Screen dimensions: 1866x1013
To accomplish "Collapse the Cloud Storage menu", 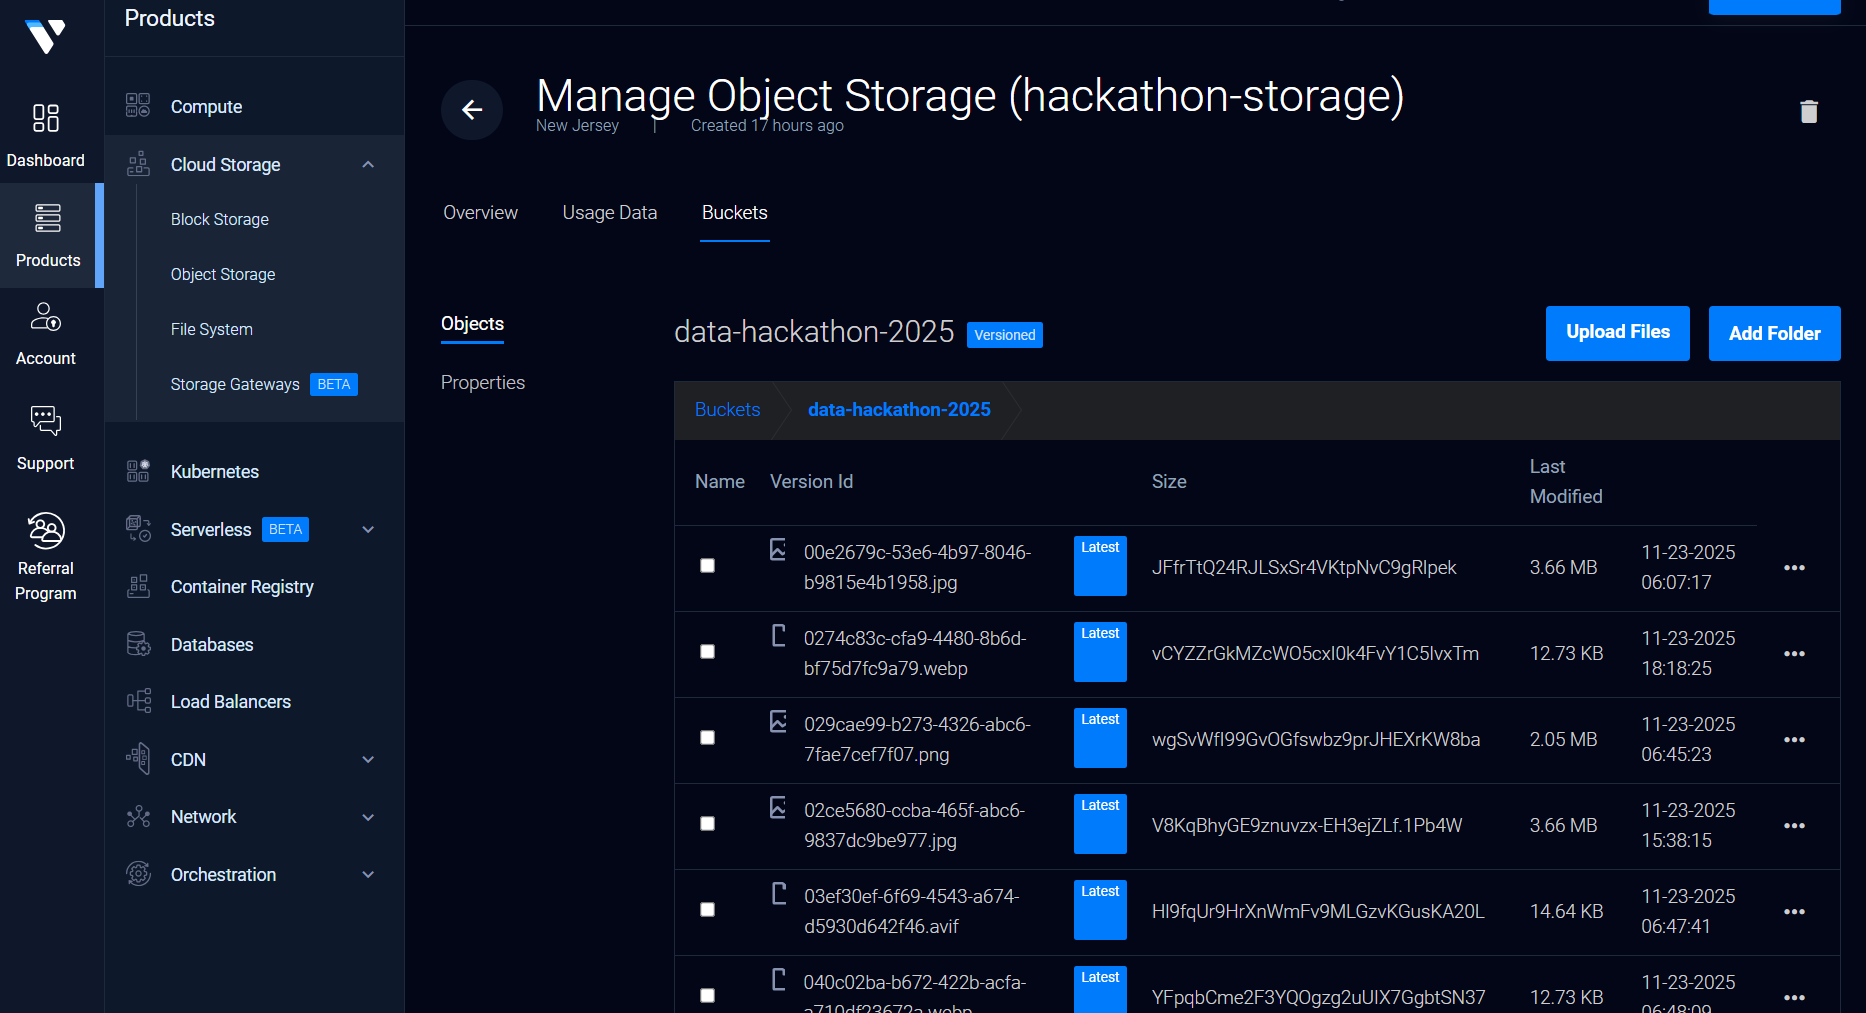I will [368, 165].
